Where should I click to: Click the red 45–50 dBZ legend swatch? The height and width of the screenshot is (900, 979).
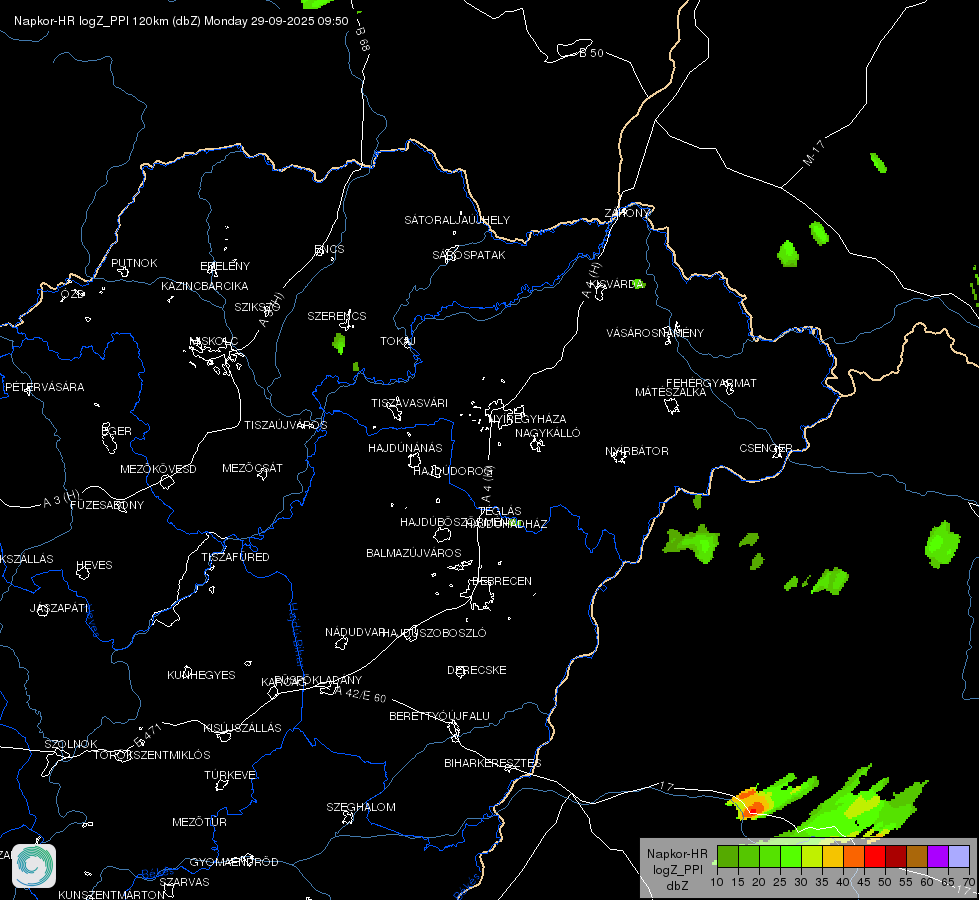(875, 856)
